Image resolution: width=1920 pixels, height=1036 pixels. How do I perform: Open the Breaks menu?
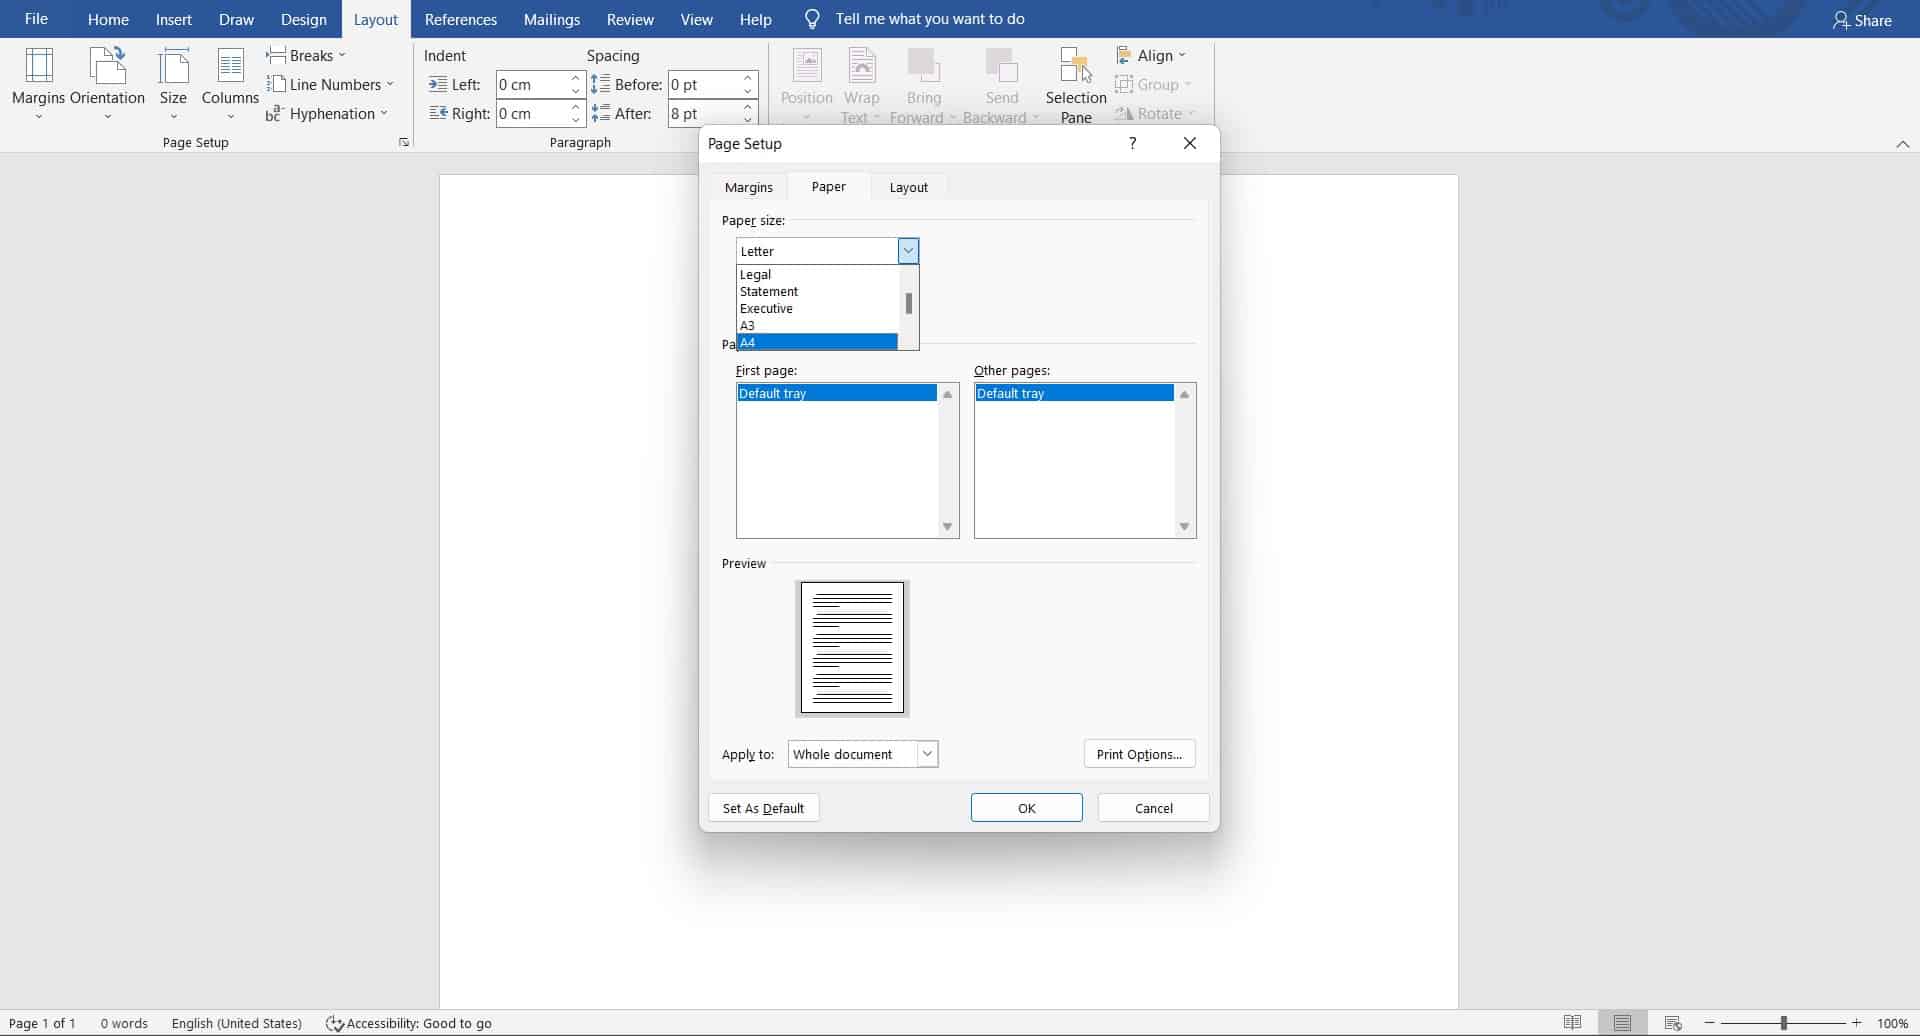[306, 55]
